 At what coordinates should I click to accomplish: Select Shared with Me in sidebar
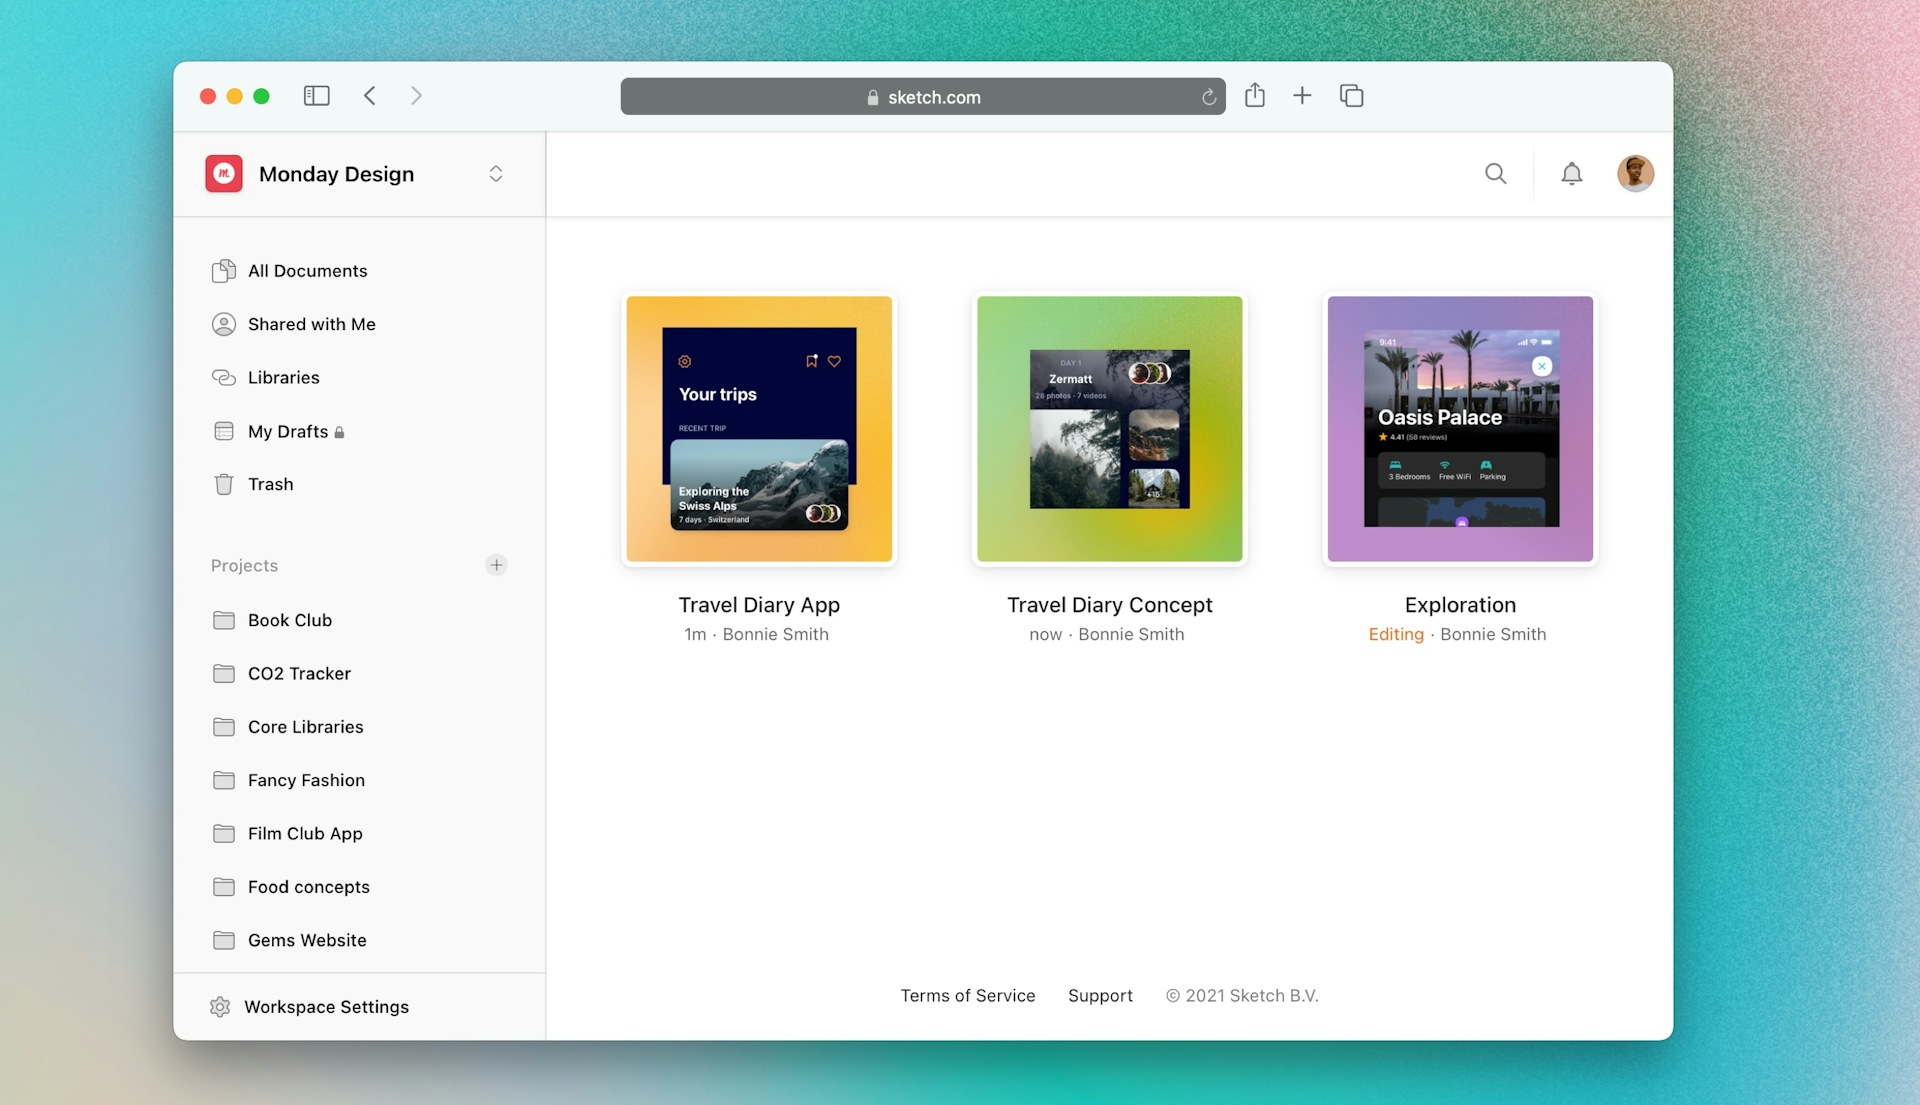(x=311, y=323)
